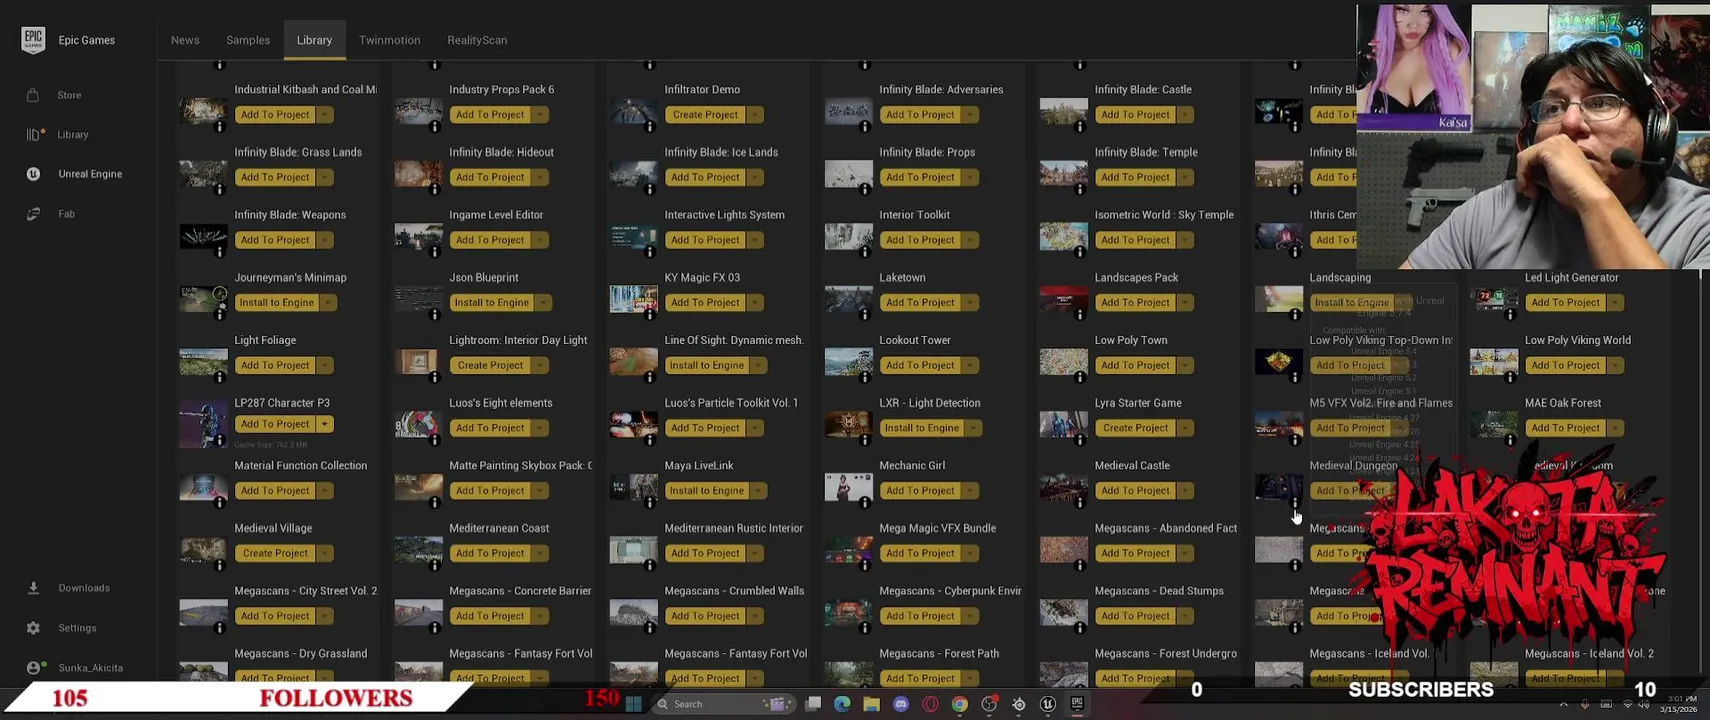
Task: Open the Fab sidebar icon
Action: coord(33,214)
